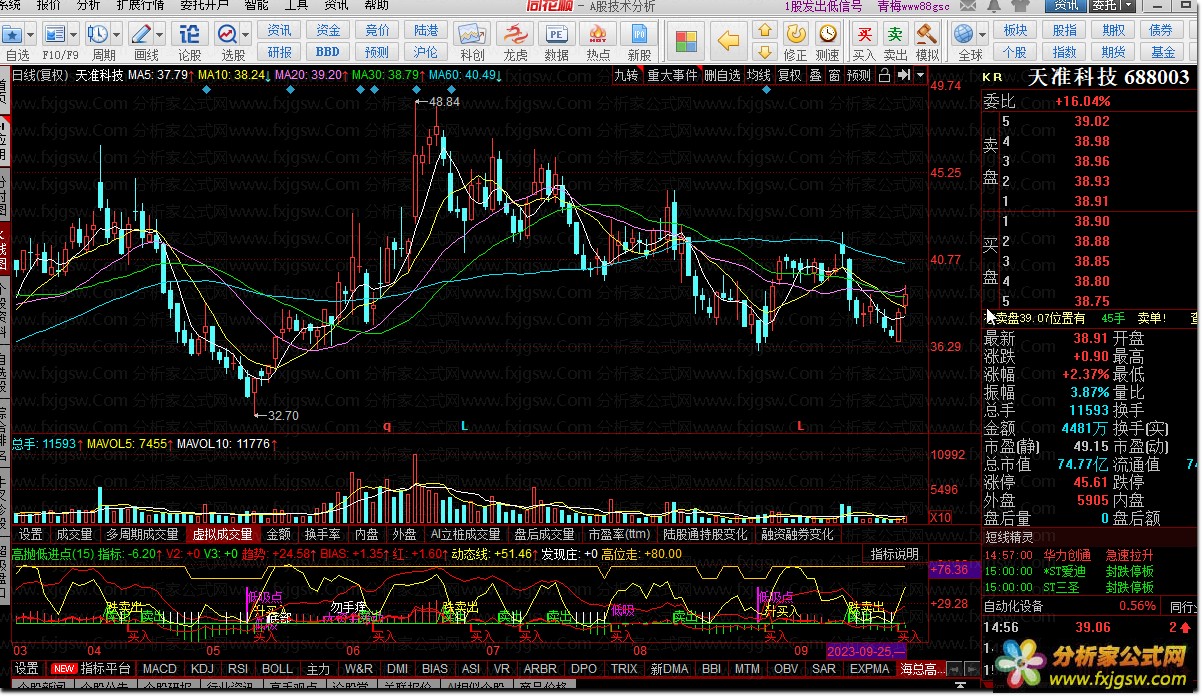Open the 全球 globe icon

964,35
